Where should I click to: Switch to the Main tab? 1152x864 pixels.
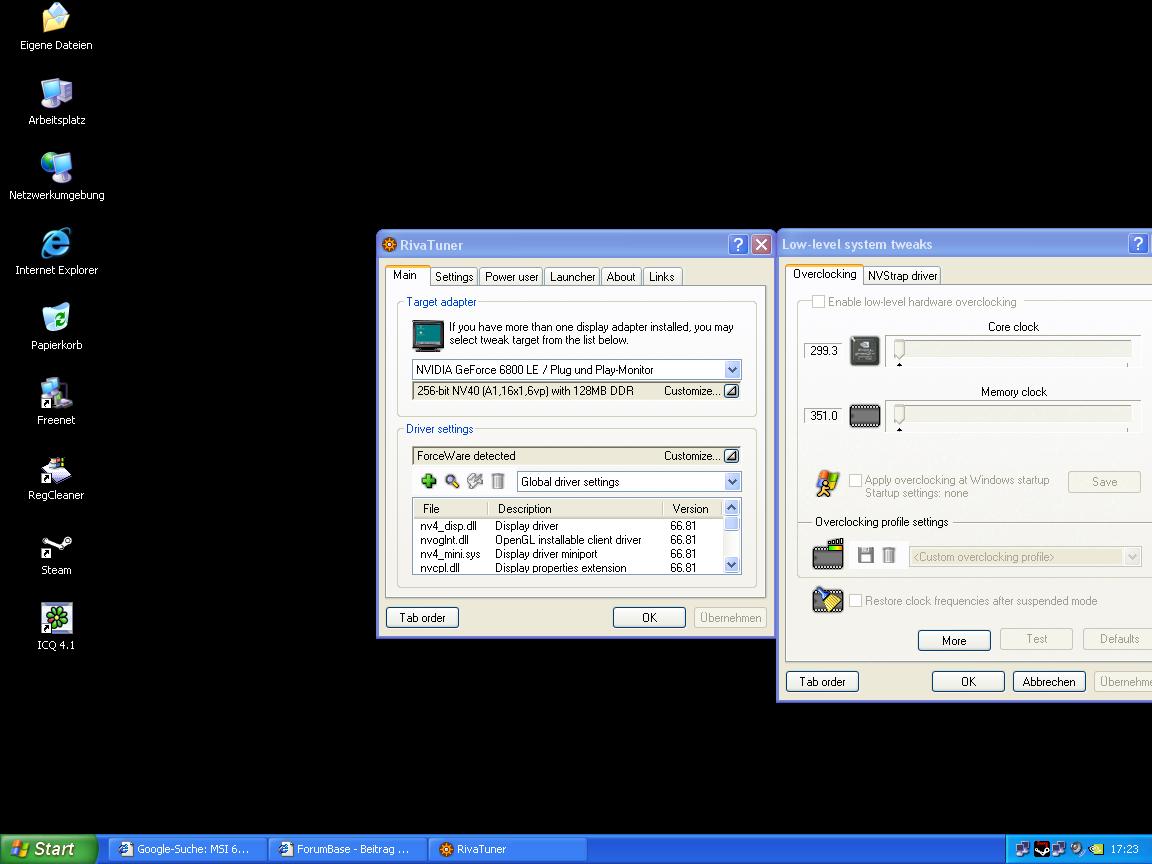coord(405,275)
